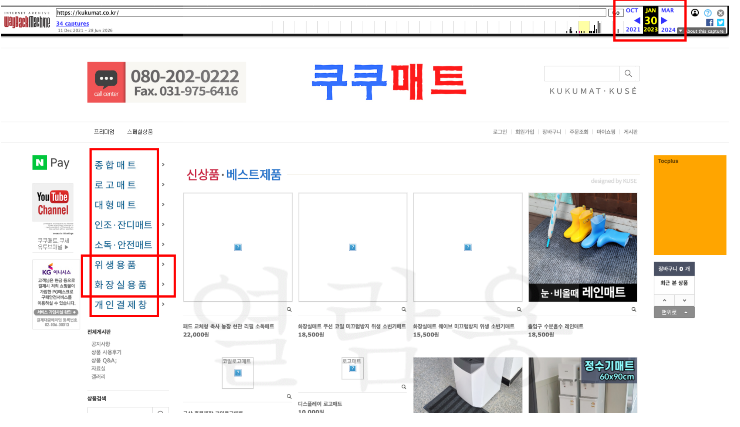740x427 pixels.
Task: Open the Wayback user account icon
Action: pos(695,13)
